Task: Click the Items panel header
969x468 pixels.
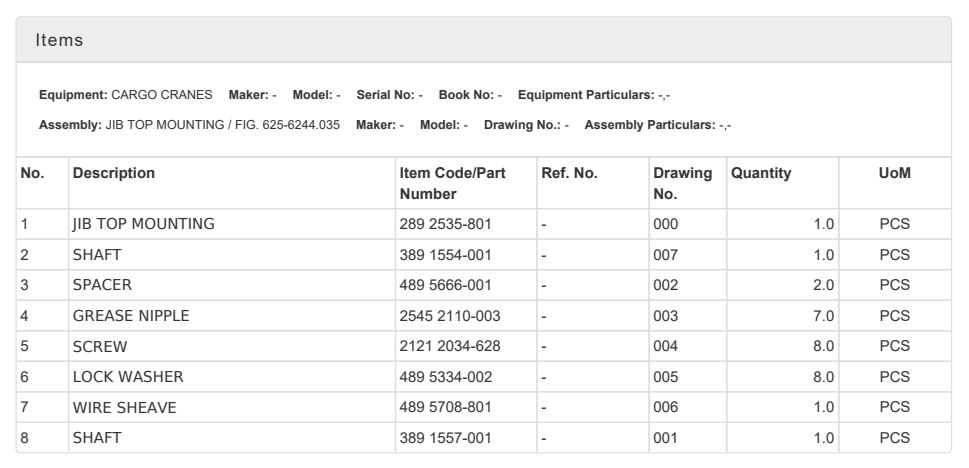Action: [59, 40]
